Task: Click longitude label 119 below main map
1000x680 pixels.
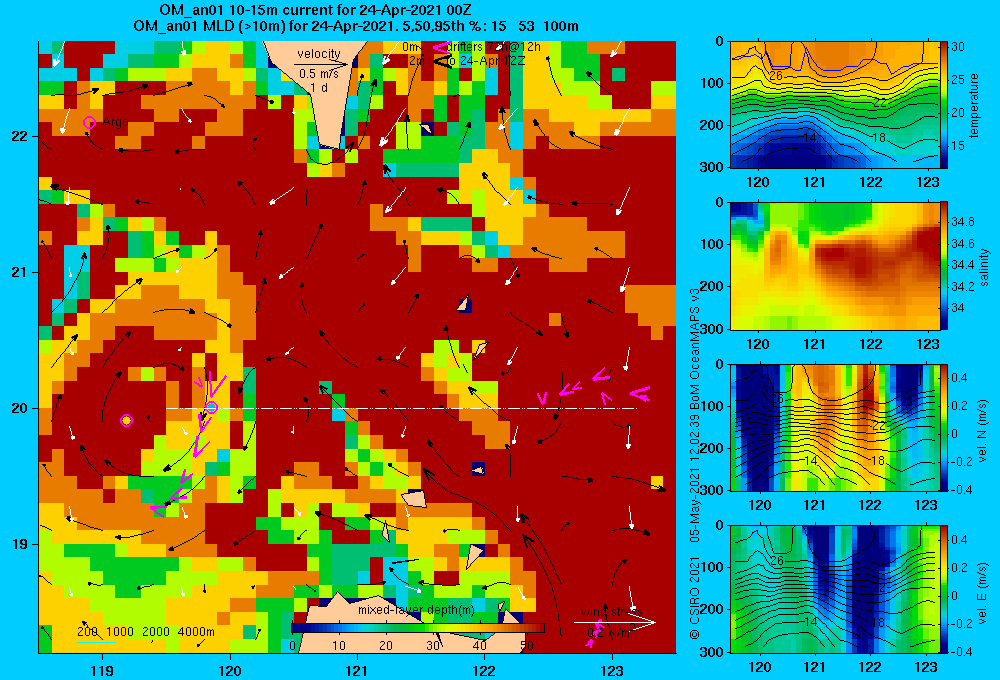Action: point(102,670)
